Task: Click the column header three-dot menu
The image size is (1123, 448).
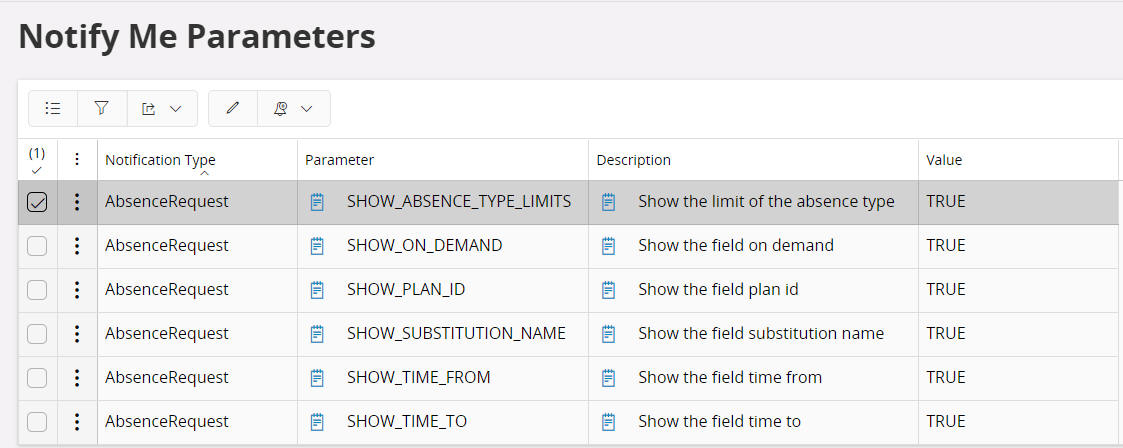Action: click(x=77, y=160)
